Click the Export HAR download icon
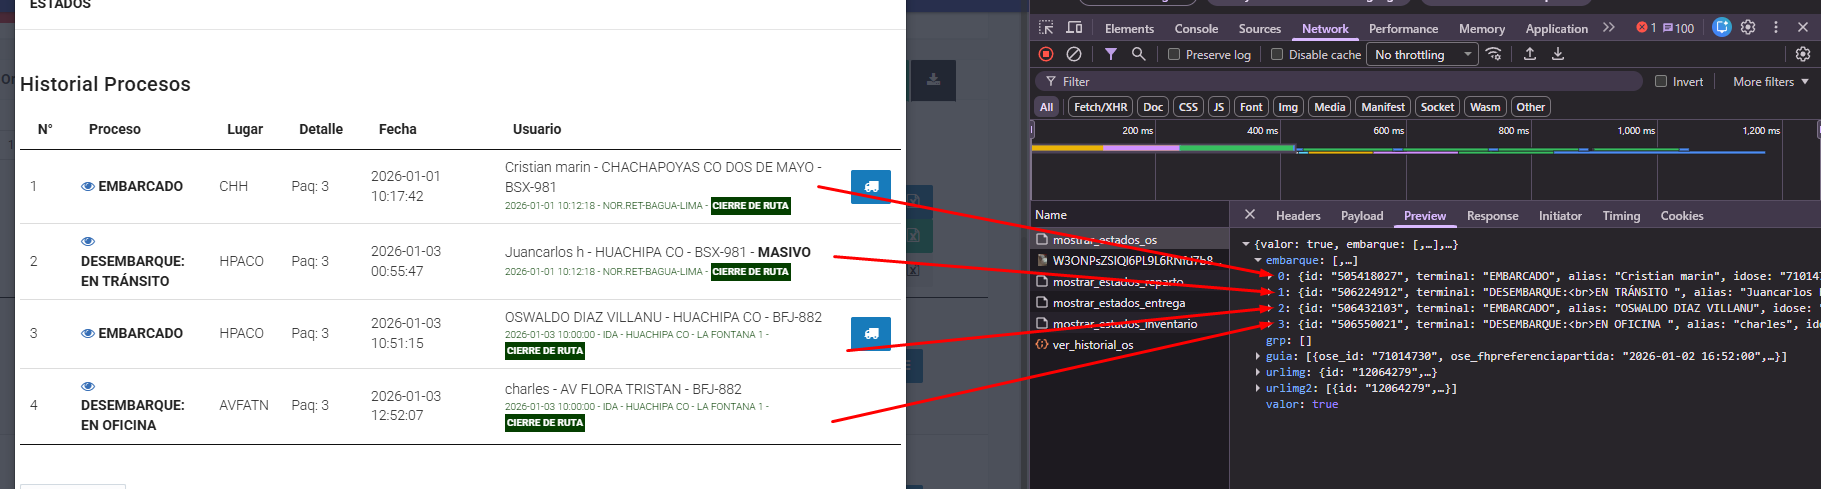 click(x=1558, y=54)
